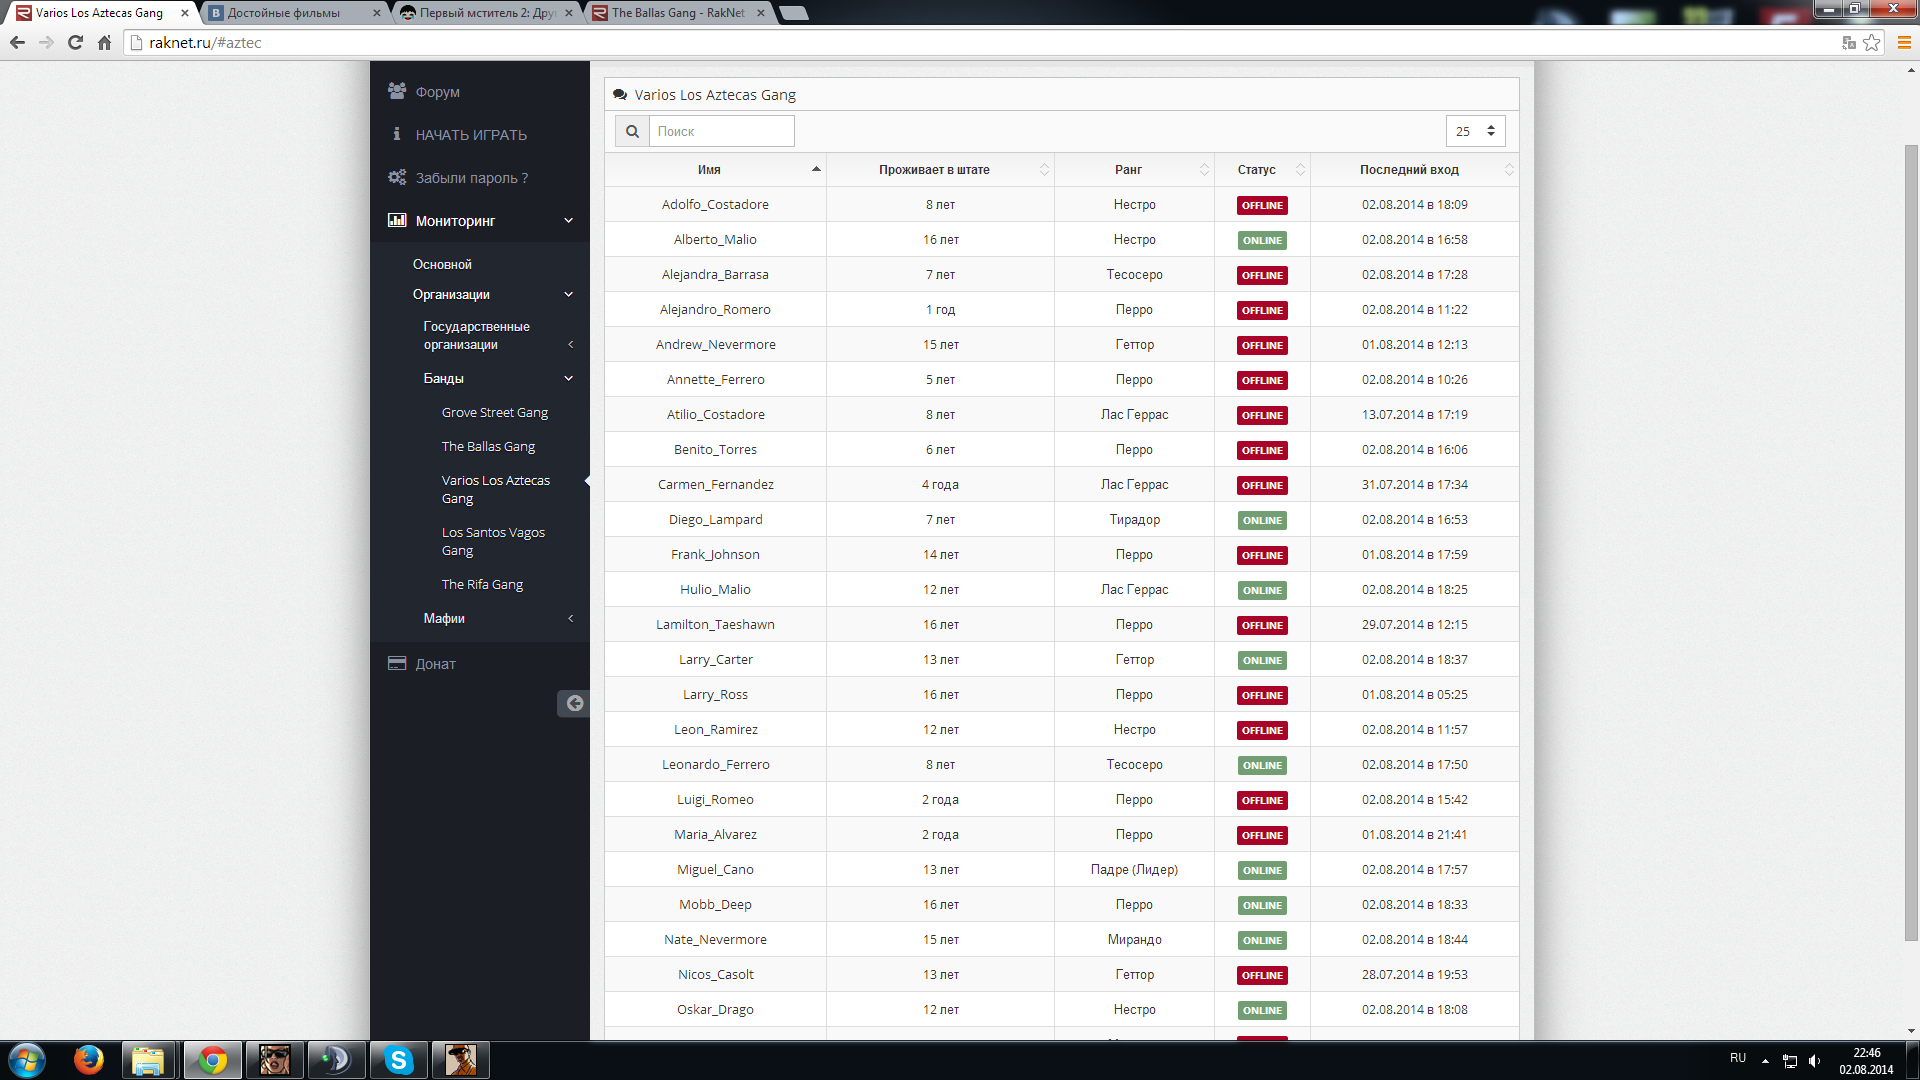This screenshot has height=1080, width=1920.
Task: Open the Chrome menu hamburger icon
Action: [1904, 43]
